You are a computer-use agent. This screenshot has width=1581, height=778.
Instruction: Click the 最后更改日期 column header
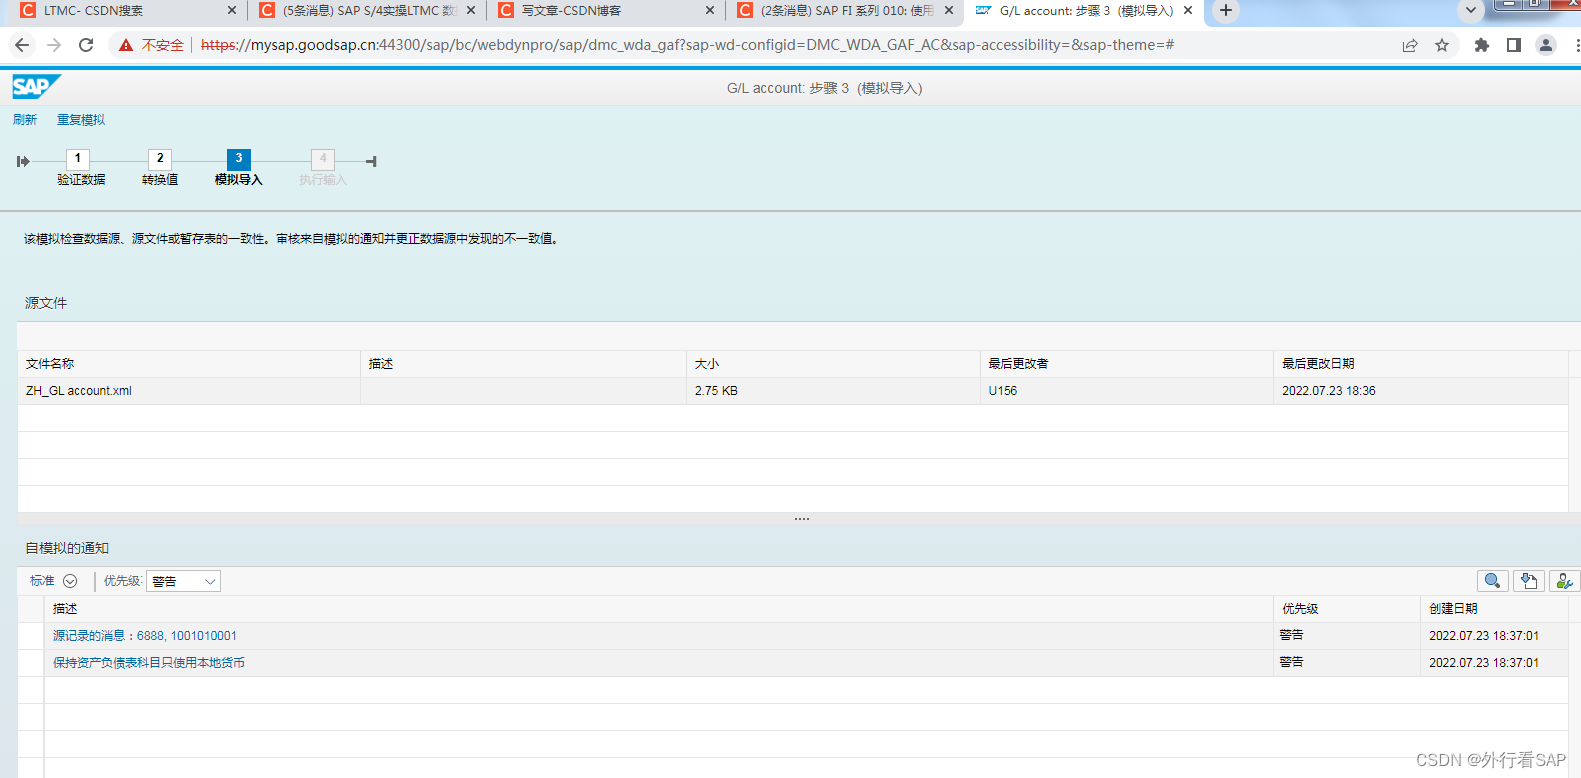(1421, 364)
